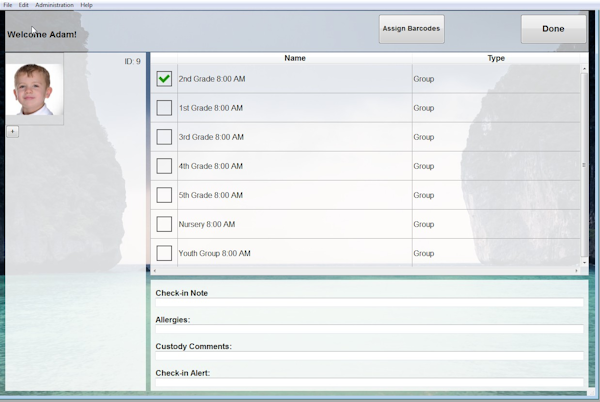Select the '5th Grade 8:00 AM' row text
The width and height of the screenshot is (600, 402).
[211, 195]
